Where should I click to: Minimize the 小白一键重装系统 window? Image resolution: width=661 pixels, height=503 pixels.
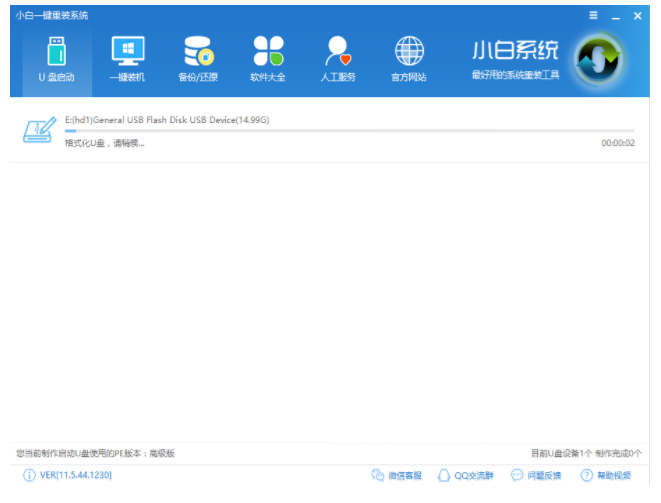point(616,15)
